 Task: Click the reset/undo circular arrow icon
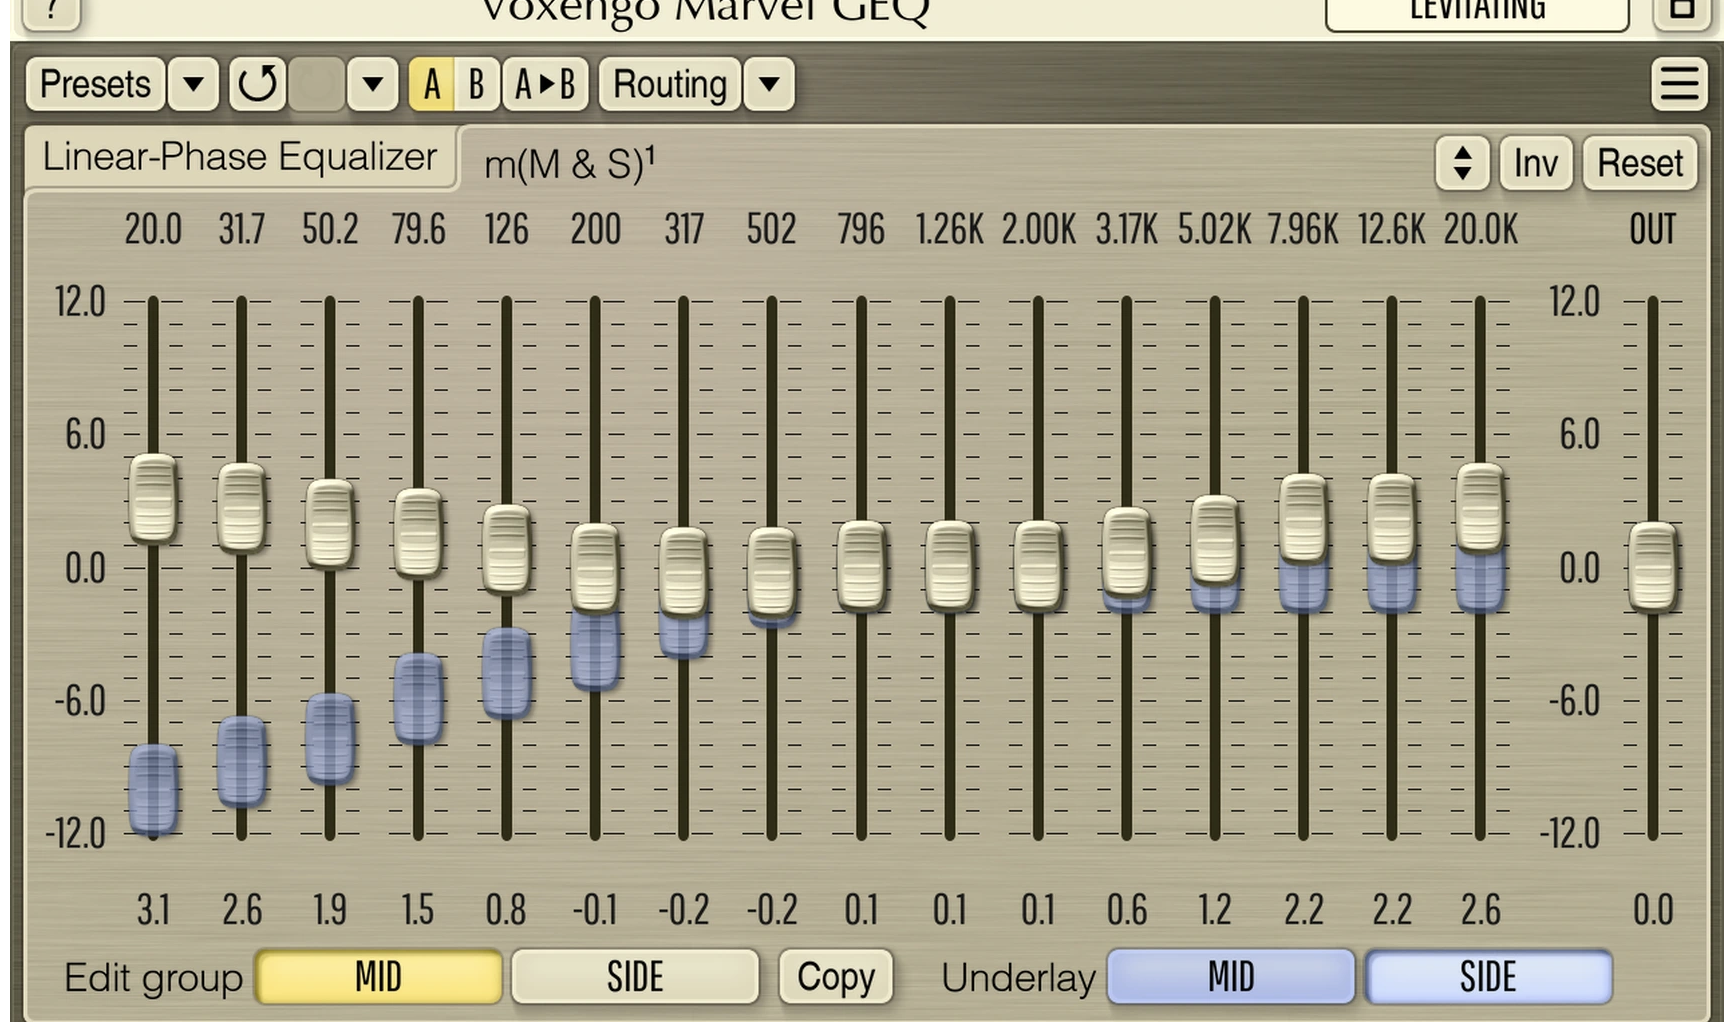coord(258,84)
